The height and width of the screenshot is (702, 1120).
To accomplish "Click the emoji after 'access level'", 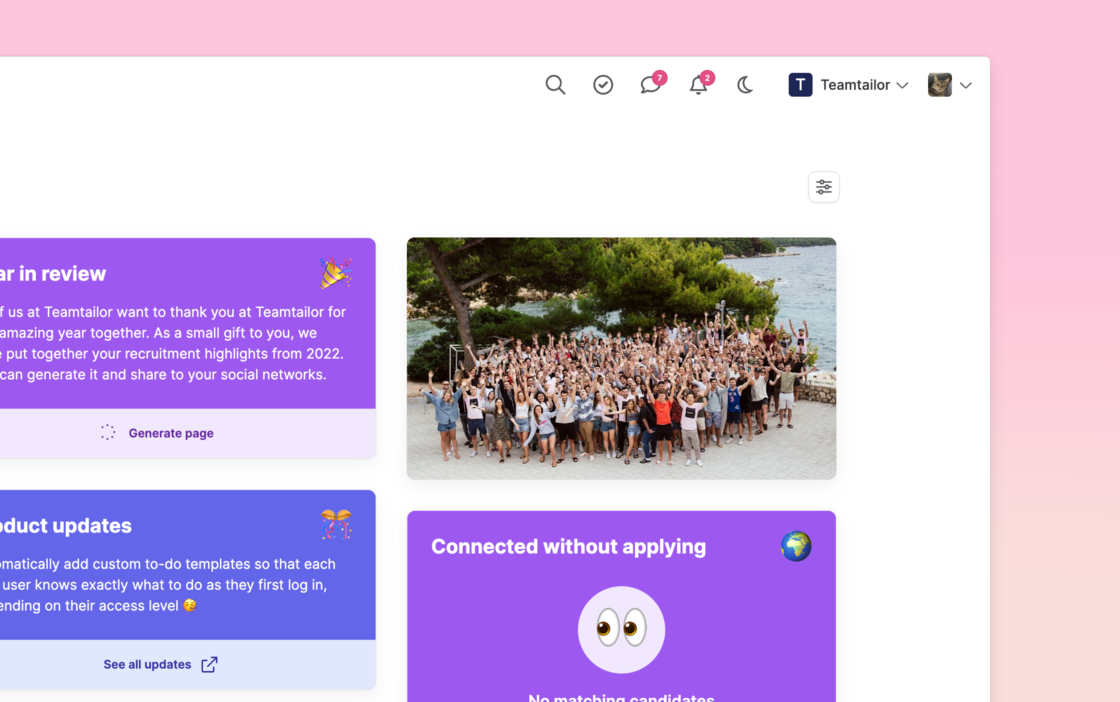I will 189,606.
